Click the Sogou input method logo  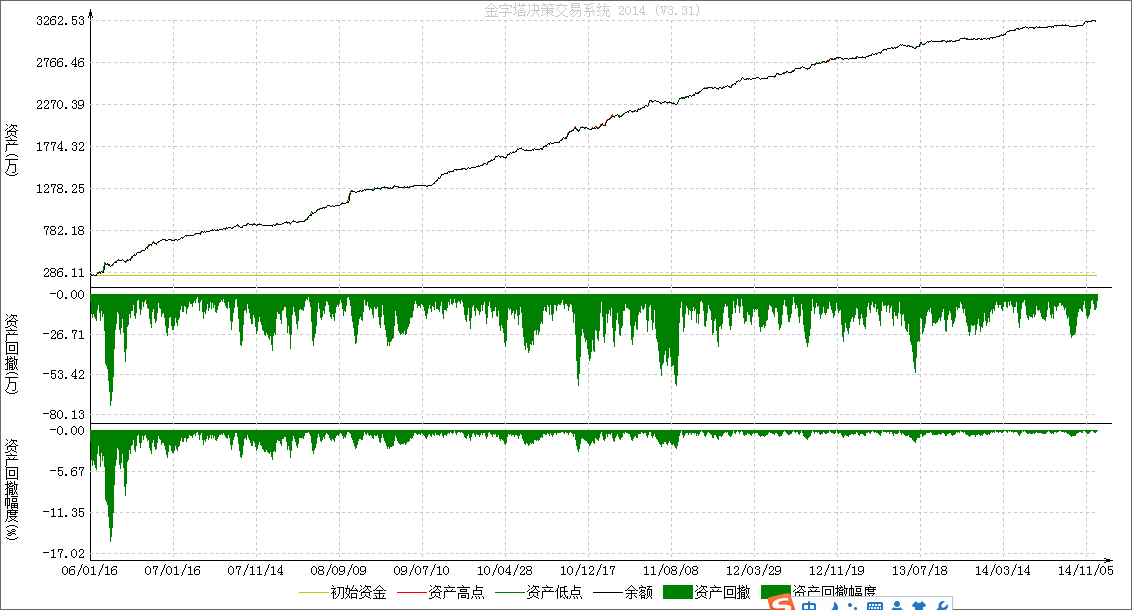click(x=780, y=604)
